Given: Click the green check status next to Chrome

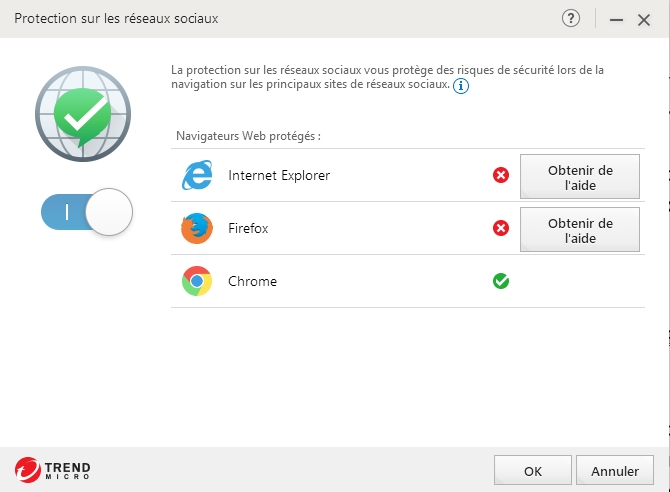Looking at the screenshot, I should [501, 281].
